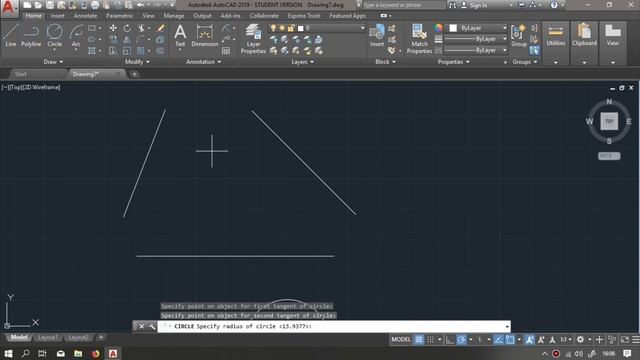Expand the Block panel
This screenshot has width=640, height=360.
point(385,62)
